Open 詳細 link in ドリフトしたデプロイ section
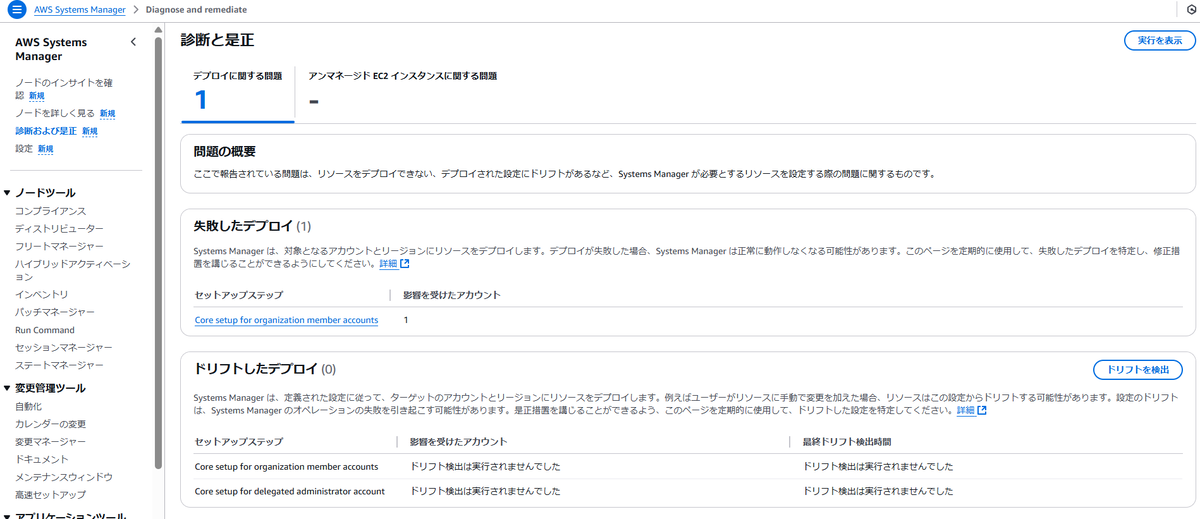The height and width of the screenshot is (519, 1200). click(965, 411)
